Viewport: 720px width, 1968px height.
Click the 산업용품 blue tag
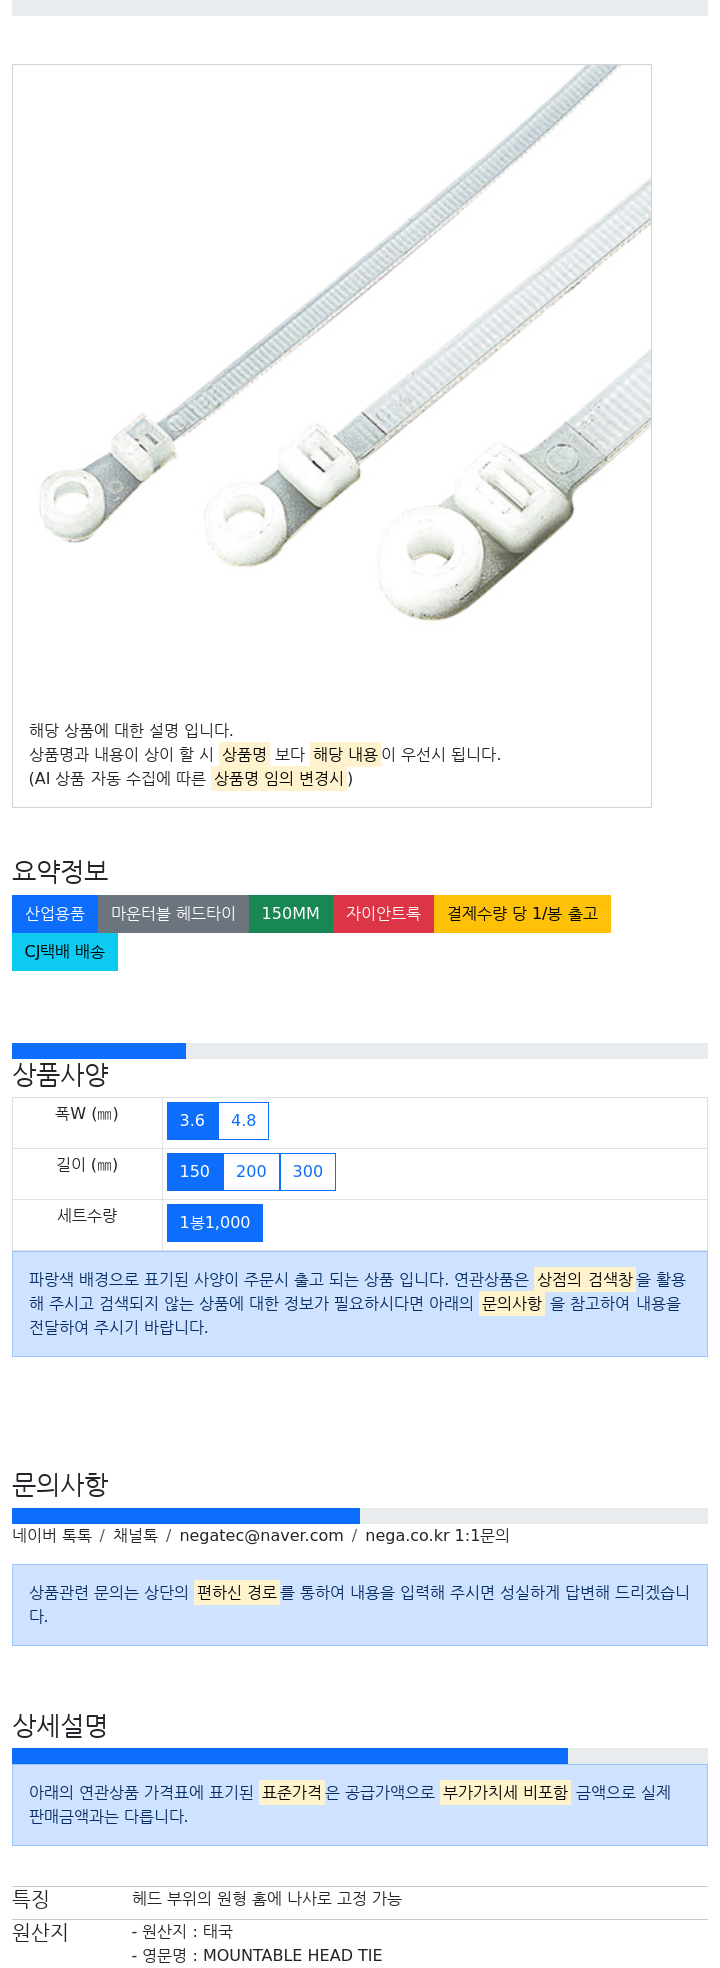[55, 914]
